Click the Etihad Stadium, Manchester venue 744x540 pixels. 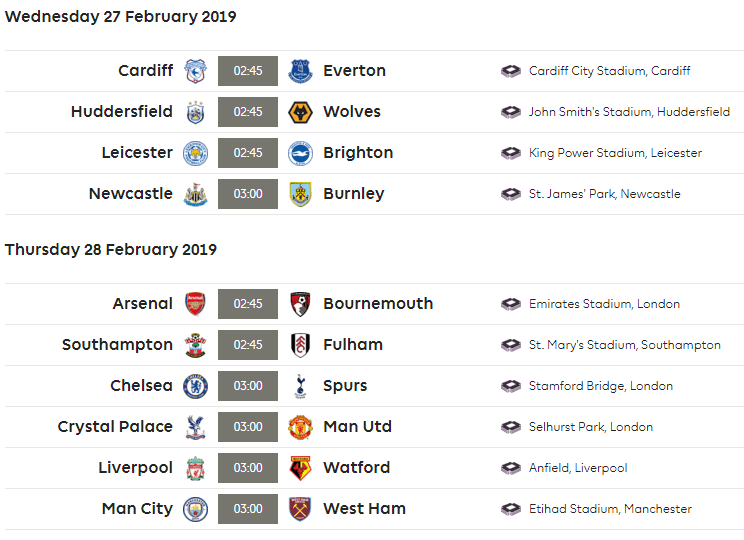[610, 509]
